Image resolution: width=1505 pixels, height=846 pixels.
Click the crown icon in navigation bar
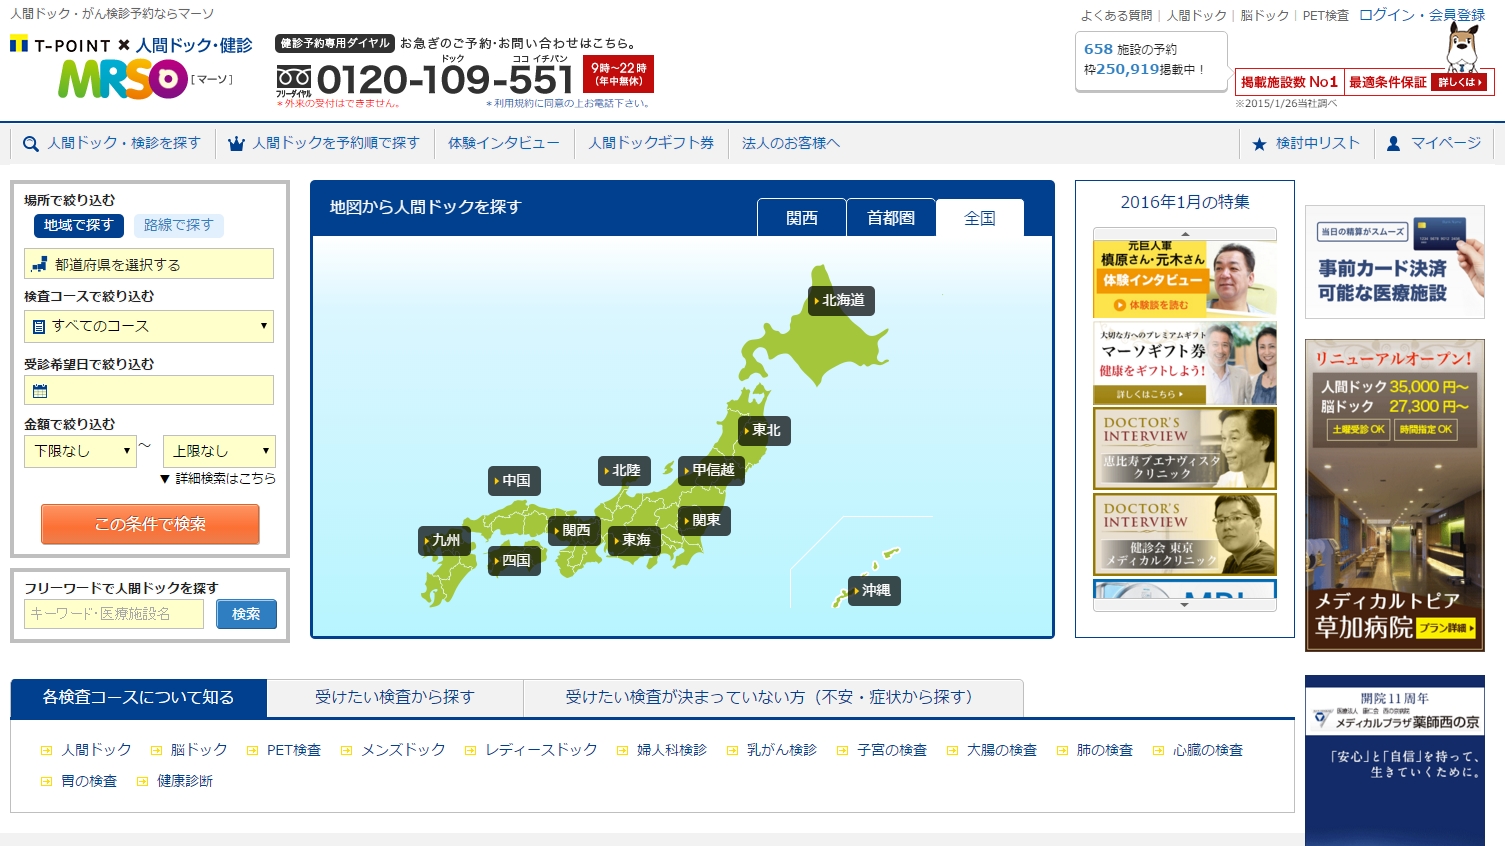(x=236, y=144)
